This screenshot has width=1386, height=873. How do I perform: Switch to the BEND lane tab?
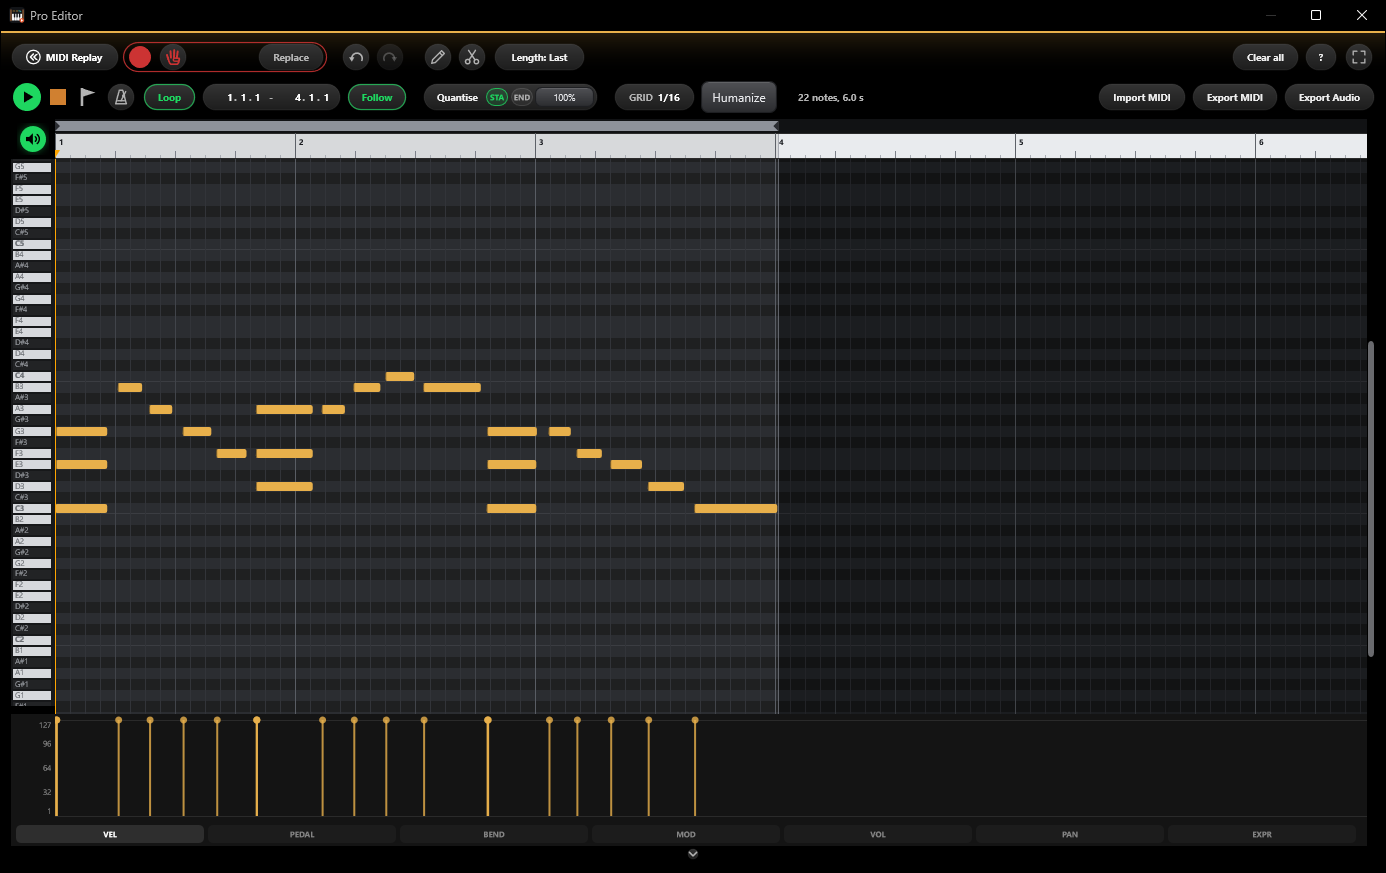click(x=494, y=834)
